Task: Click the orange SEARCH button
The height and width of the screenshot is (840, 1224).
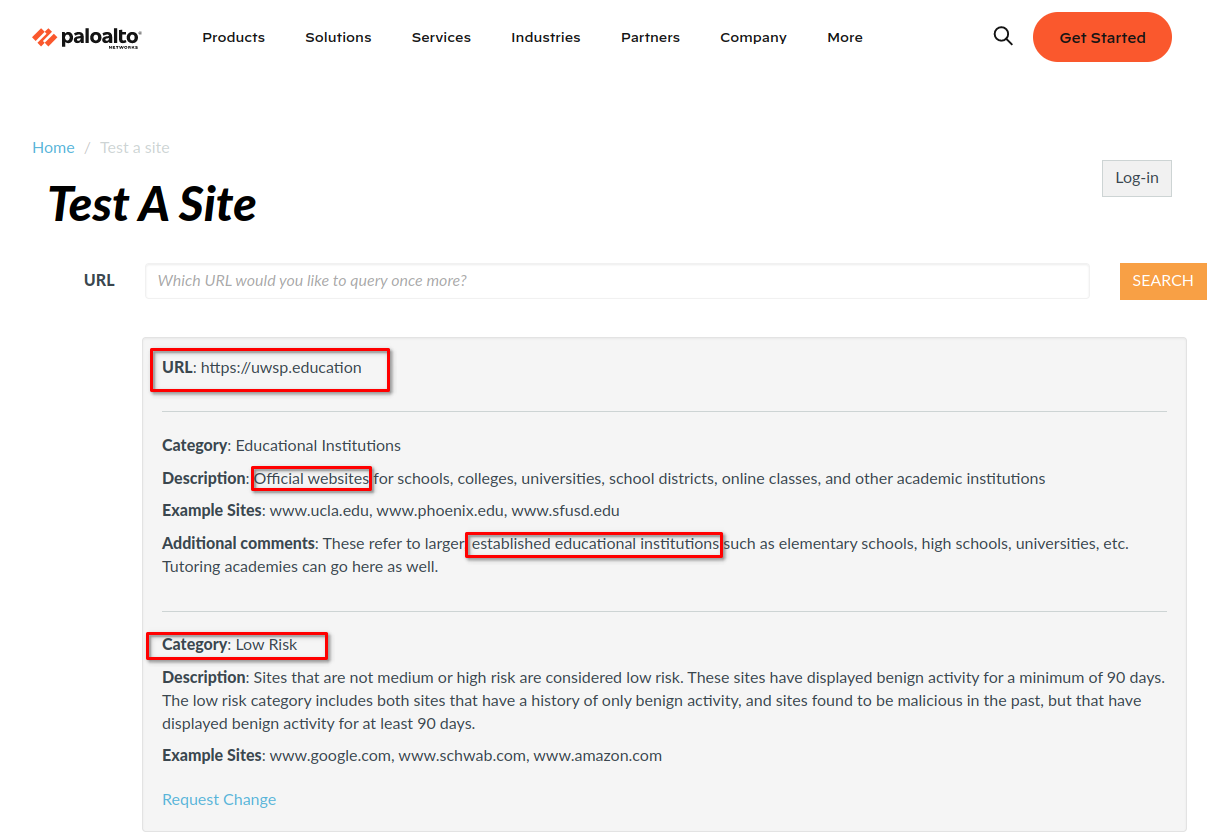Action: pos(1163,281)
